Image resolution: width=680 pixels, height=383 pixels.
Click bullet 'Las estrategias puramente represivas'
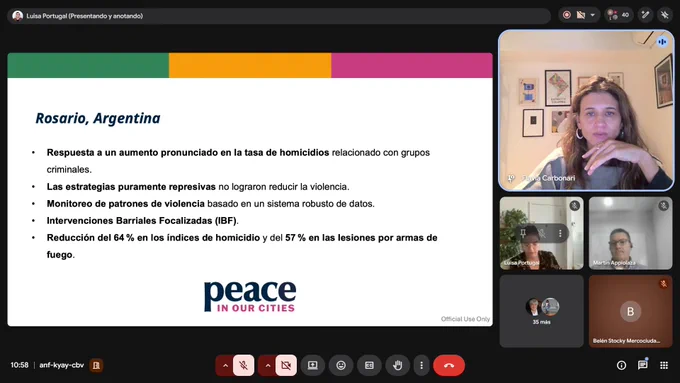198,187
